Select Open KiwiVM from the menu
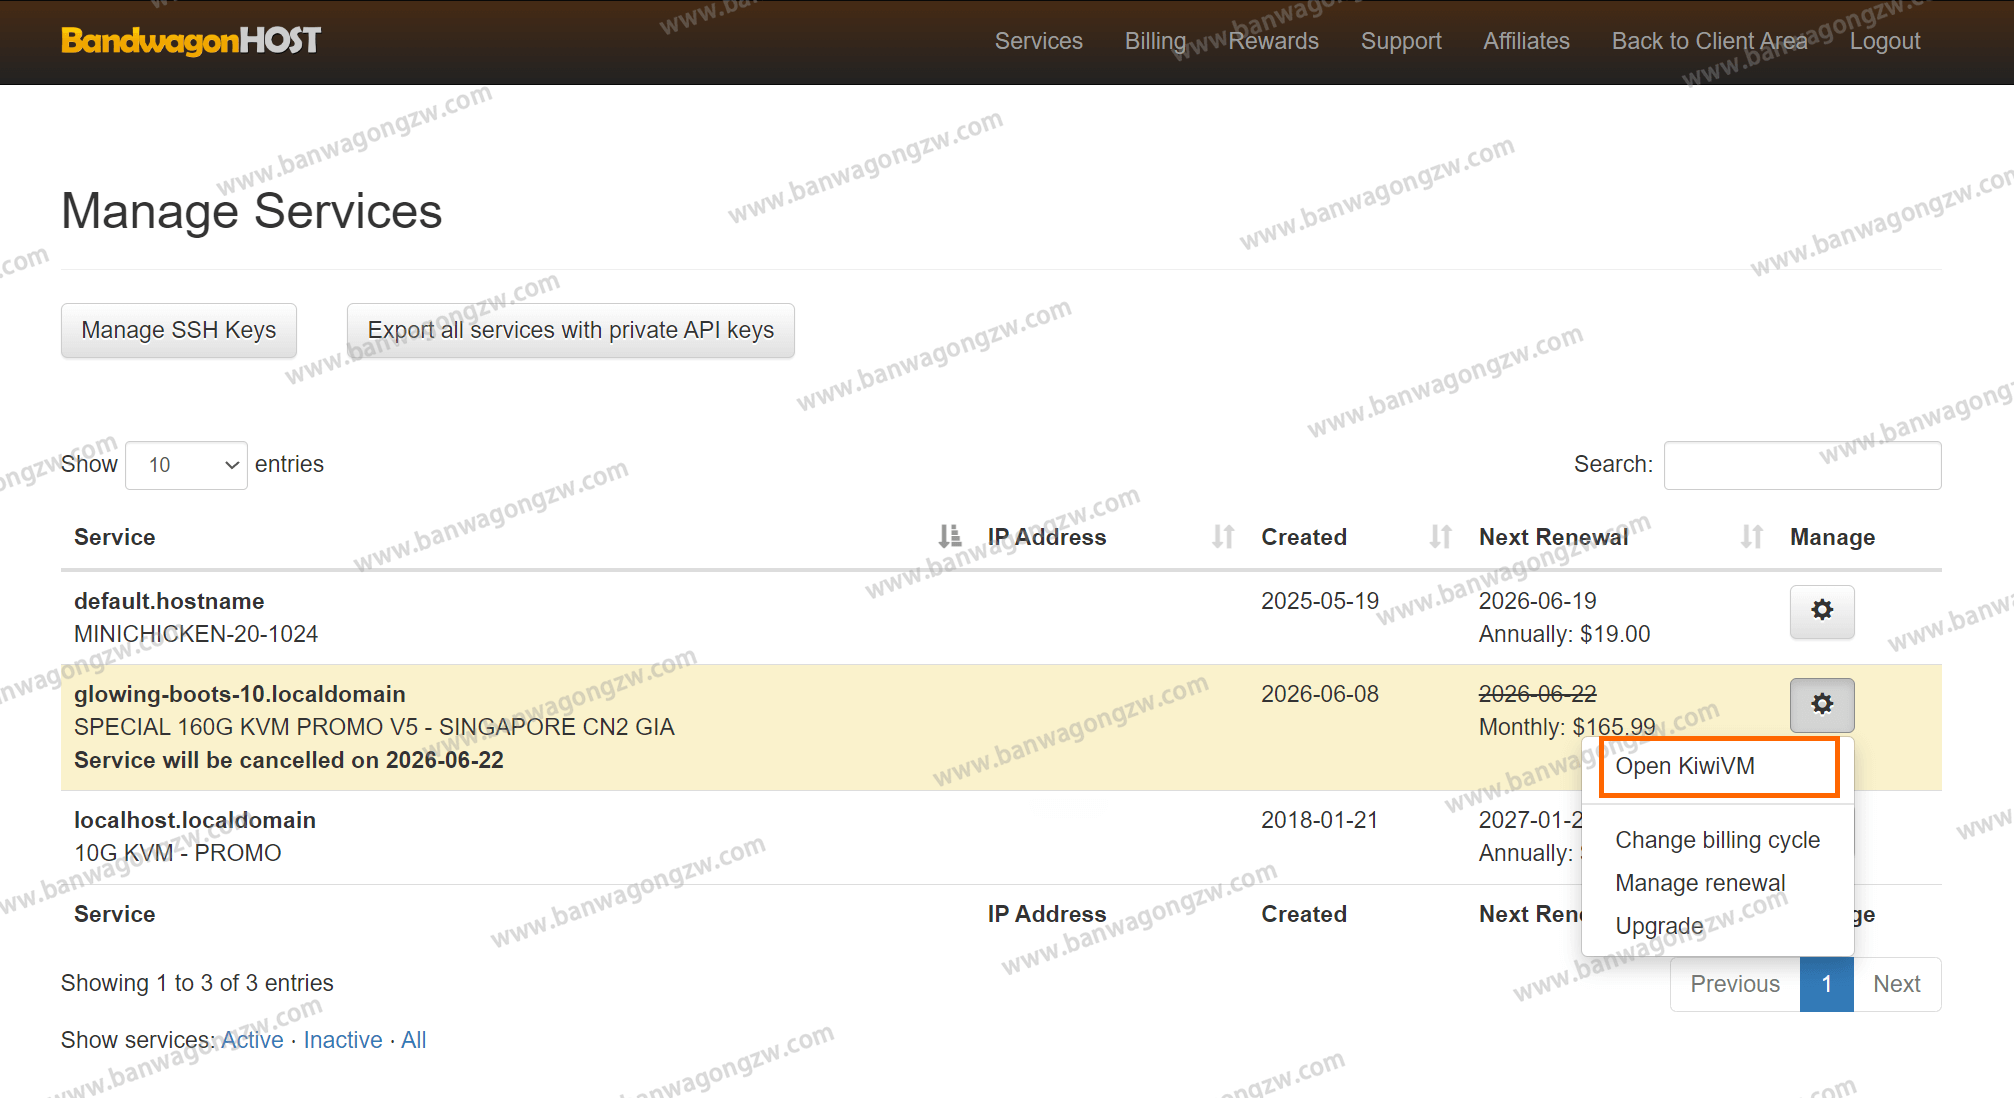2014x1098 pixels. click(x=1718, y=767)
